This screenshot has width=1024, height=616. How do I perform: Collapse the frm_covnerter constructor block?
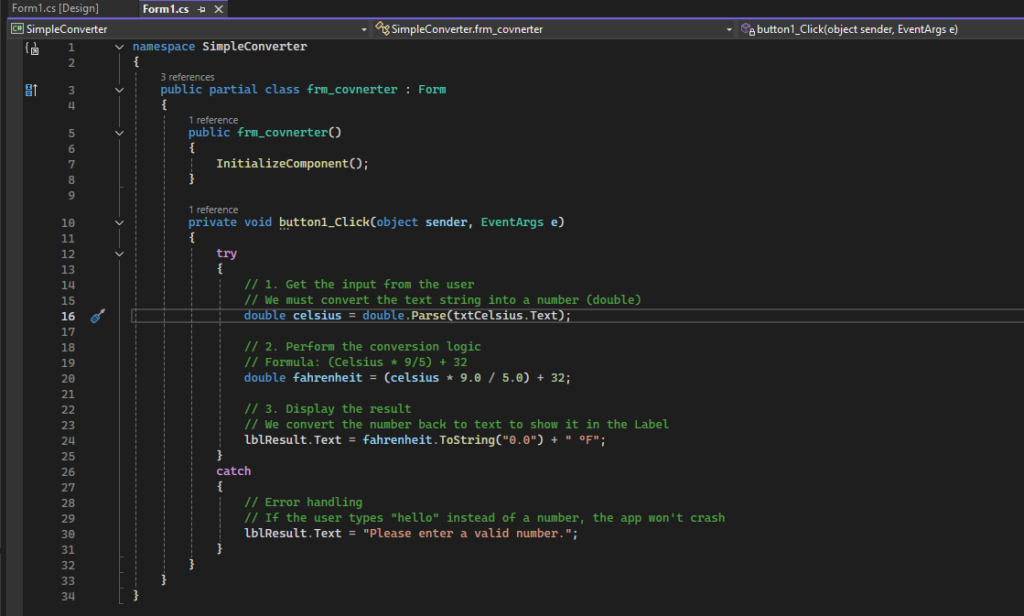120,132
